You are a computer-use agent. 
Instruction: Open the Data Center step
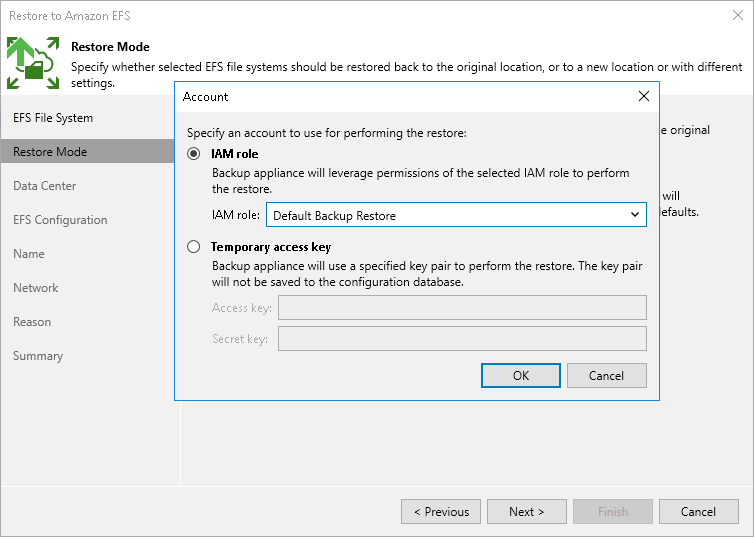click(x=45, y=186)
